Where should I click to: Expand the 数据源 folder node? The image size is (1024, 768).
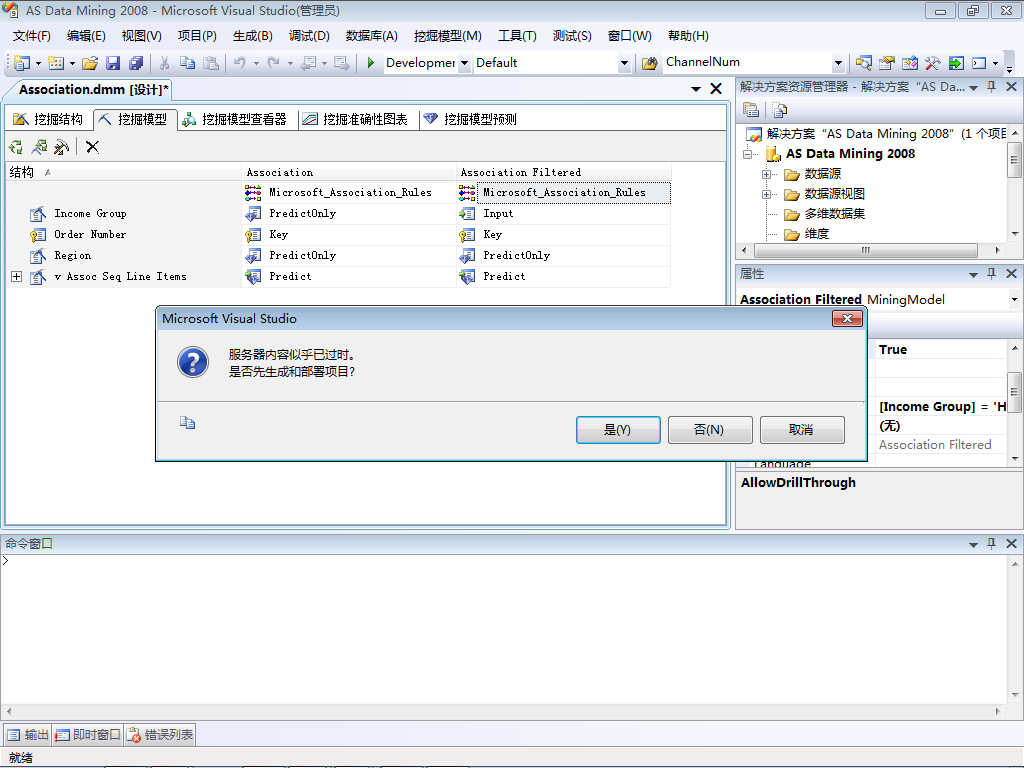[x=766, y=174]
